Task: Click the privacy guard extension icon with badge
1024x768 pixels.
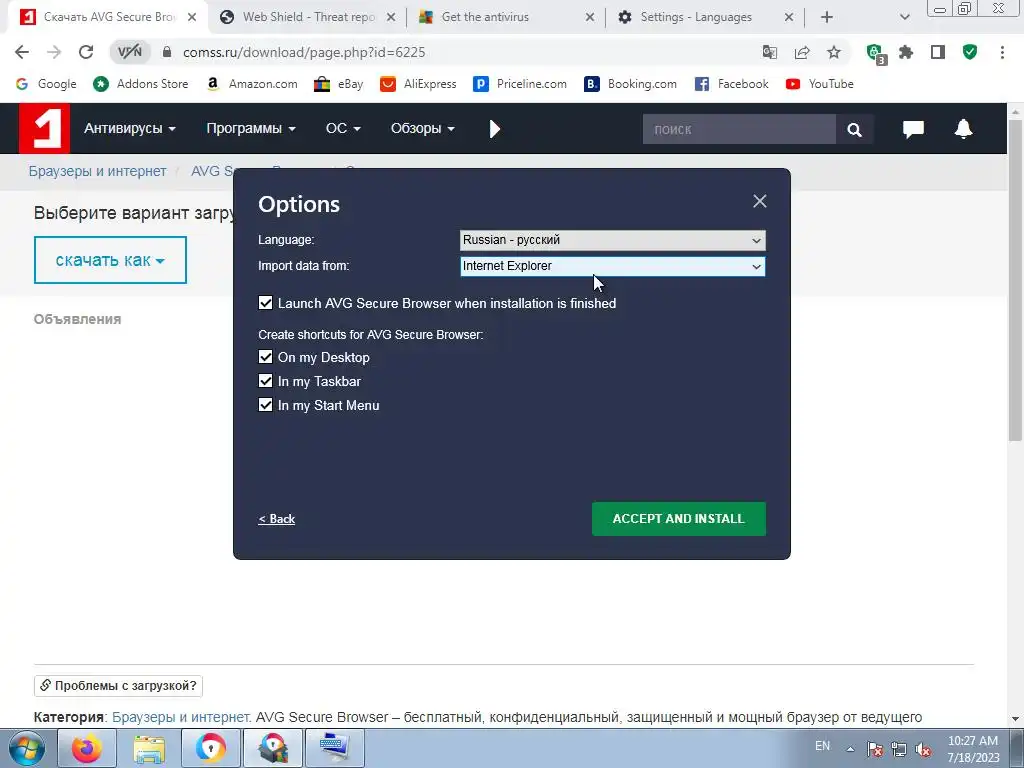Action: coord(875,54)
